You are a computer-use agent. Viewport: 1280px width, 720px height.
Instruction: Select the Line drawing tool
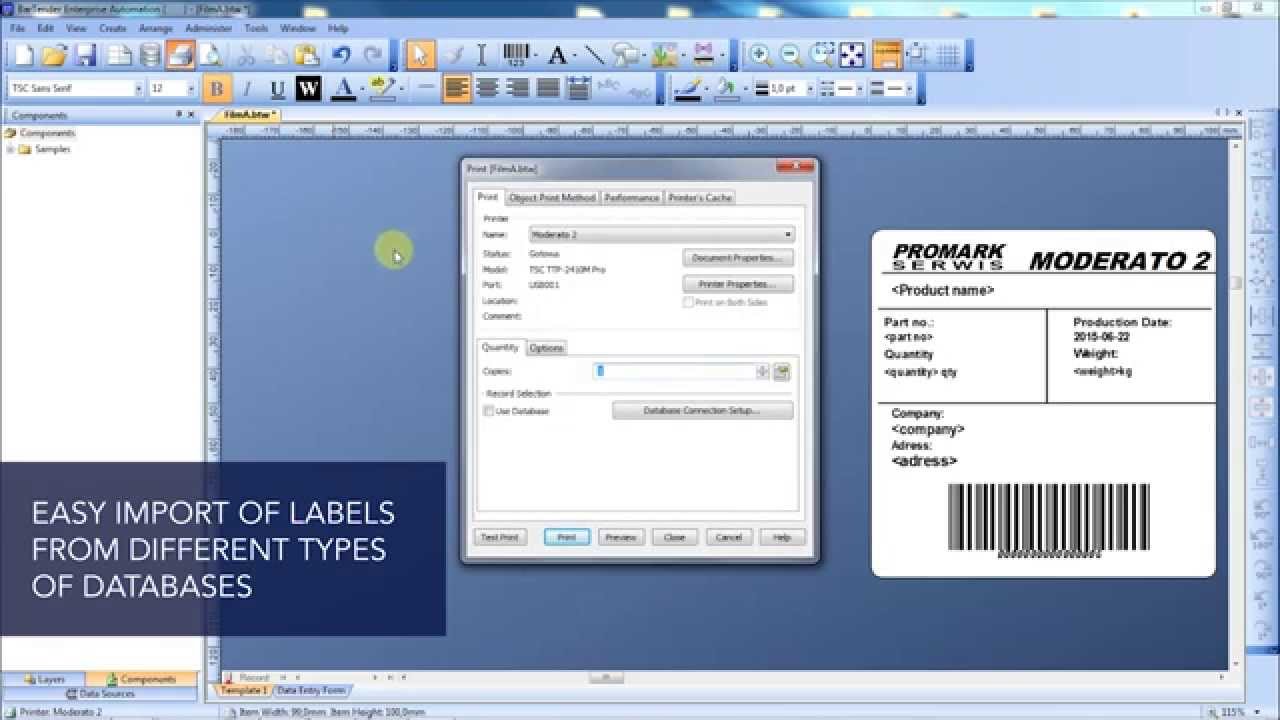coord(593,55)
